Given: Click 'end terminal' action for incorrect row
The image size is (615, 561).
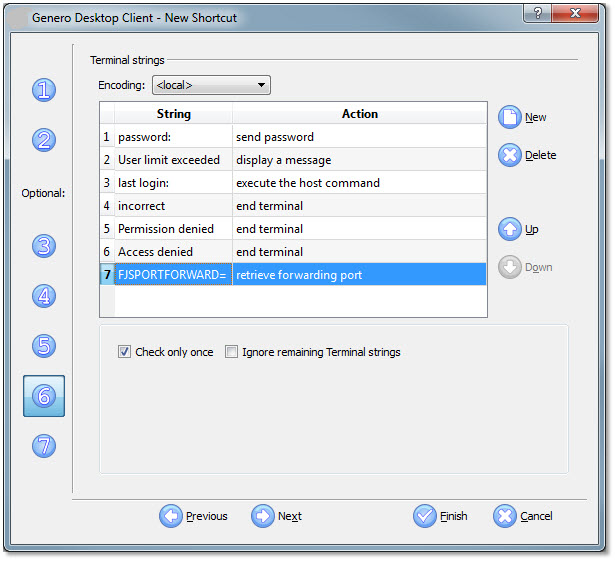Looking at the screenshot, I should (359, 206).
